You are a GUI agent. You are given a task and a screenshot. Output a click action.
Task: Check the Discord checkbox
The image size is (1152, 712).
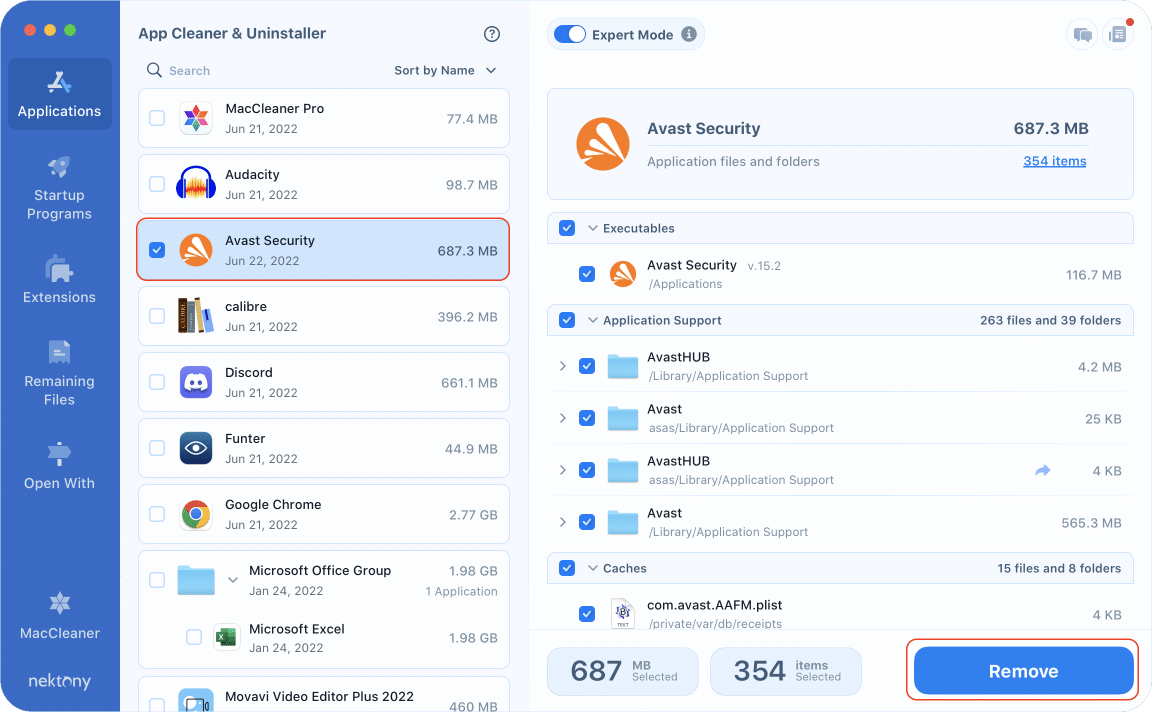click(x=157, y=382)
